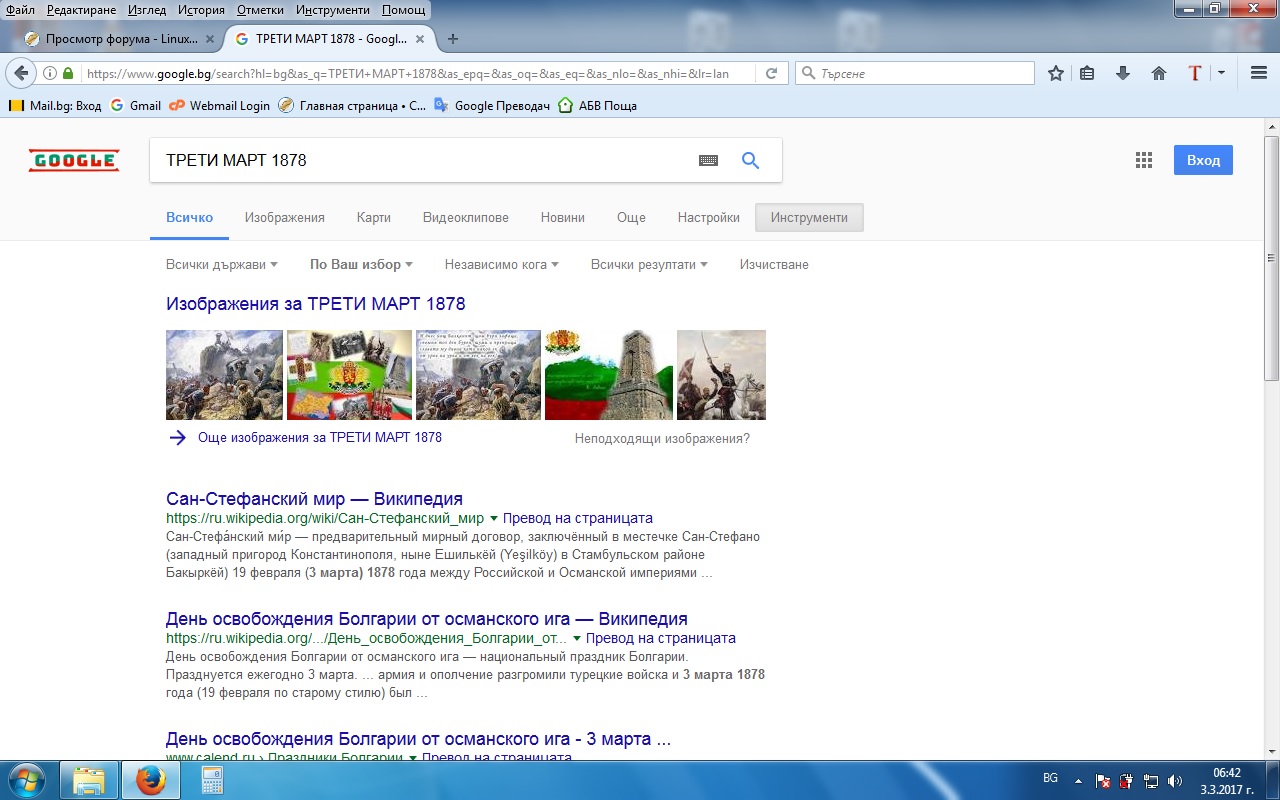
Task: Click the Firefox taskbar icon
Action: [150, 780]
